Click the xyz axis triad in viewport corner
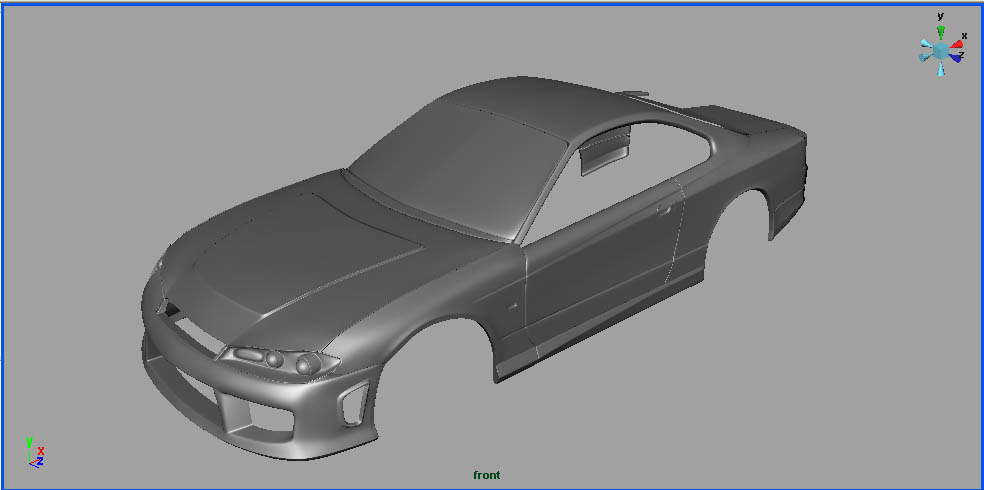Image resolution: width=984 pixels, height=490 pixels. point(35,452)
